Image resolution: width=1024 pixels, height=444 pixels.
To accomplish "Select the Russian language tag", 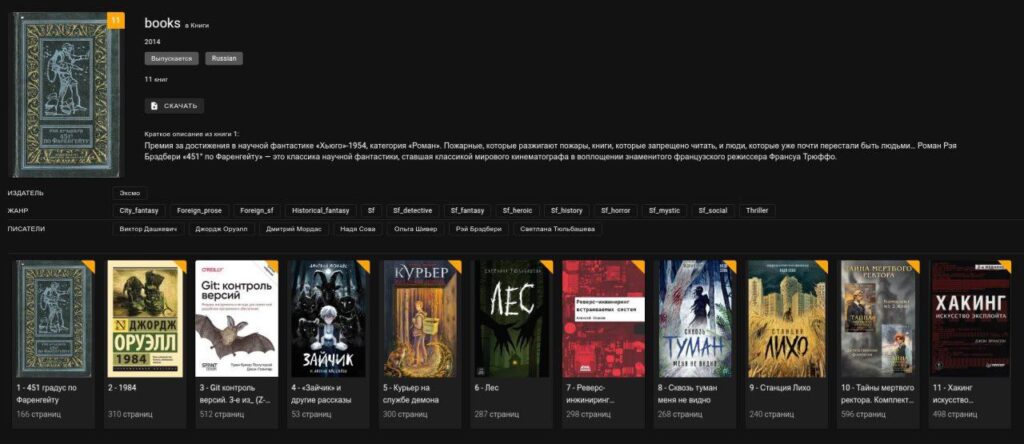I will [x=224, y=59].
